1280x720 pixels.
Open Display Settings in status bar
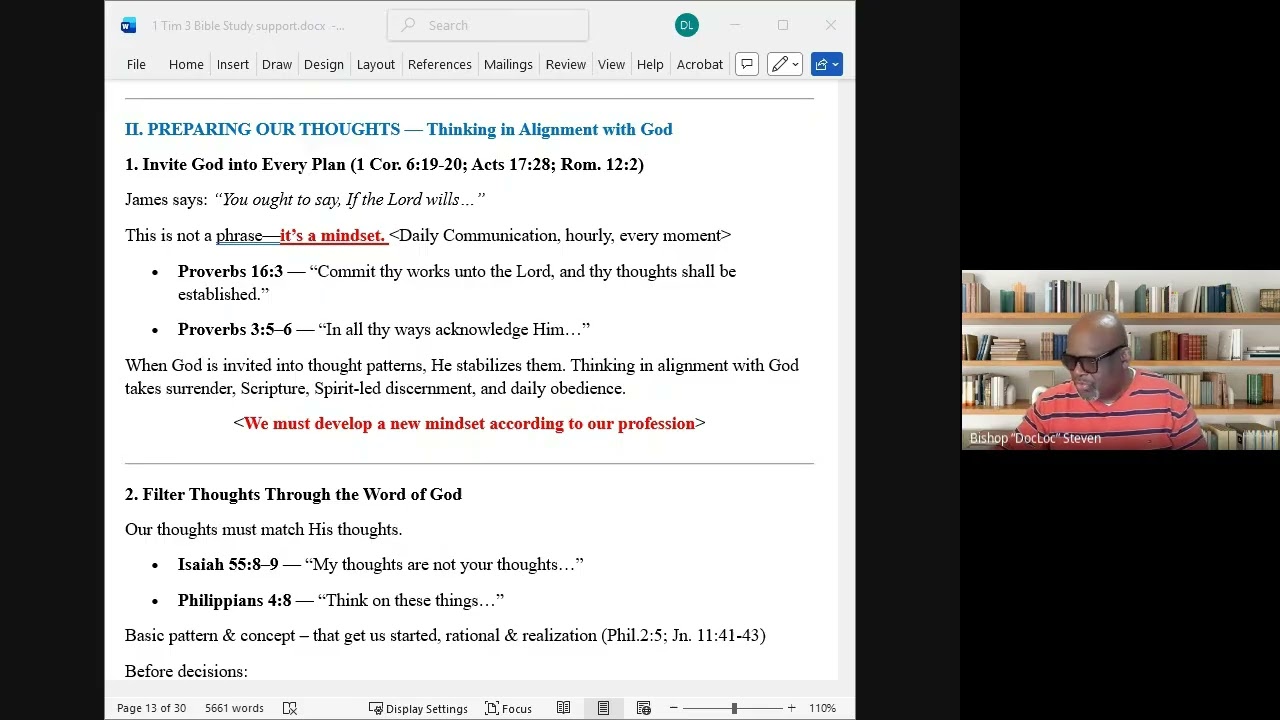tap(418, 708)
